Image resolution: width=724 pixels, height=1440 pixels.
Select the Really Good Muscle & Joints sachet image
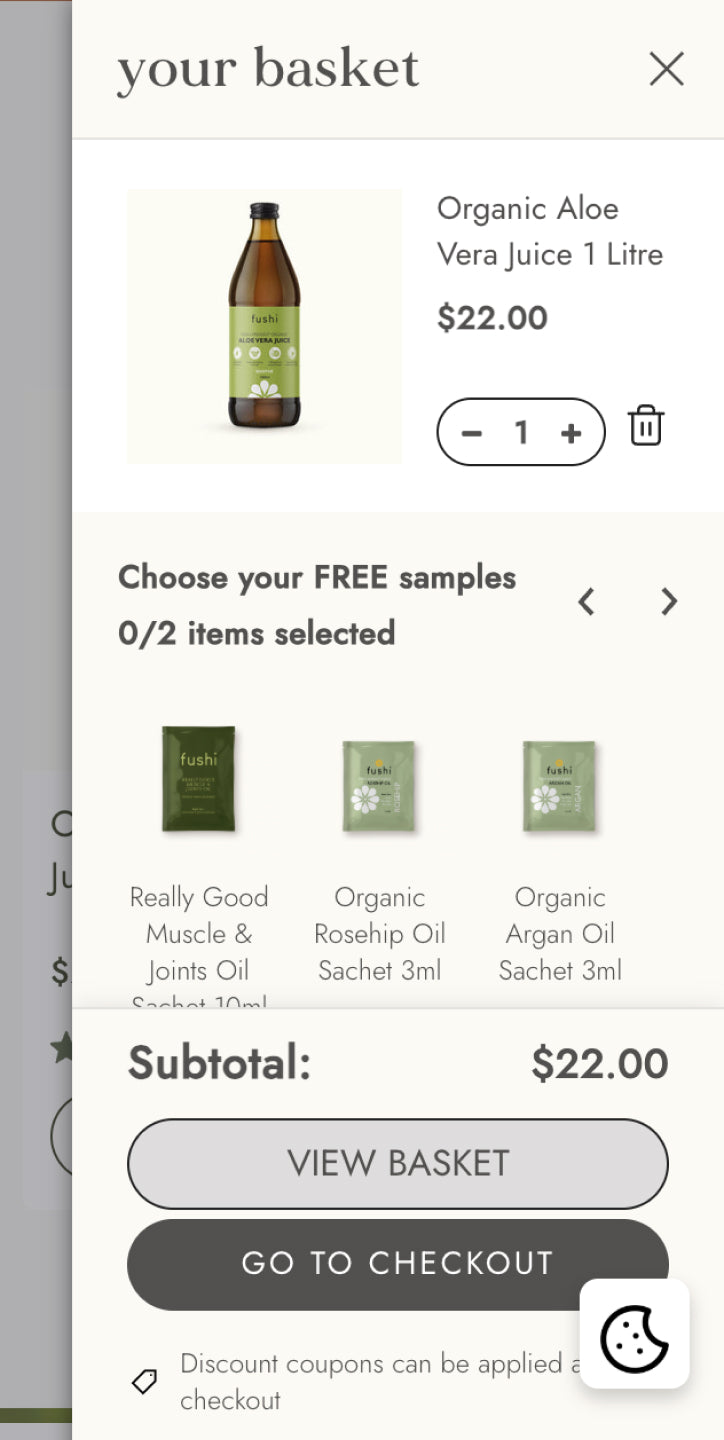199,780
